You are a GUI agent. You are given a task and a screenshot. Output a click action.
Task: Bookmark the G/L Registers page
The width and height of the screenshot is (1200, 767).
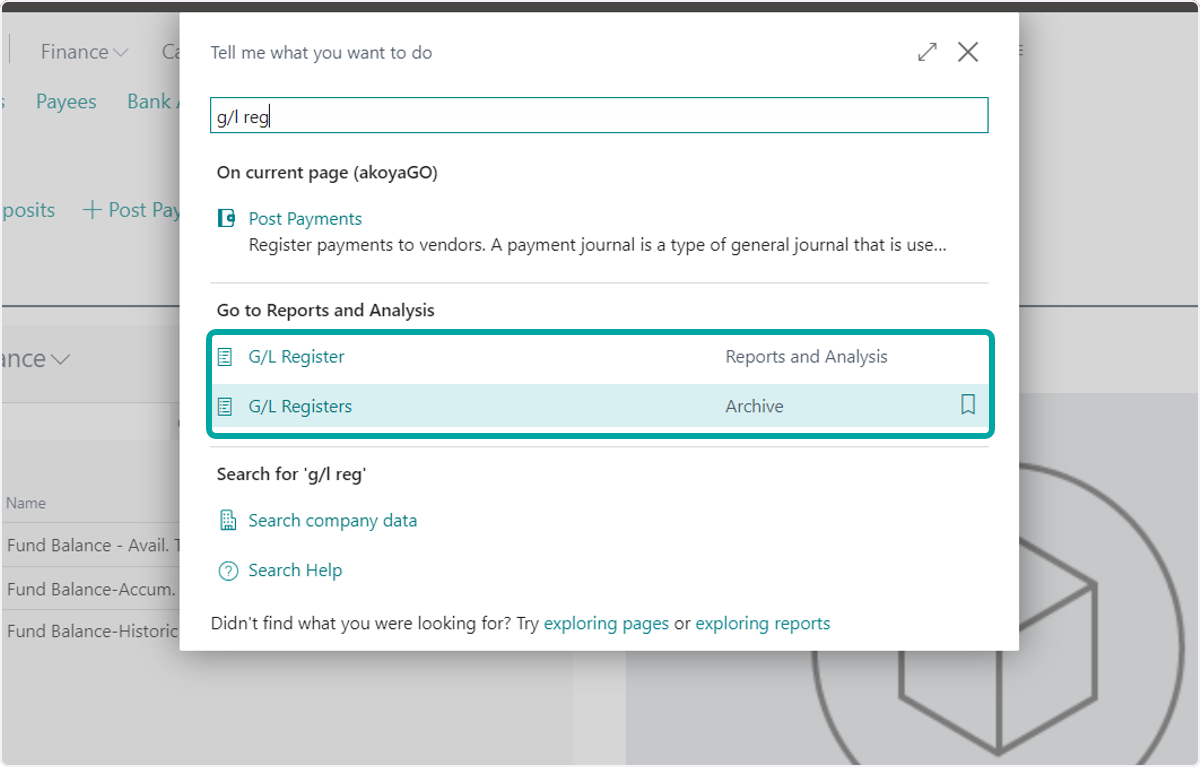click(967, 405)
